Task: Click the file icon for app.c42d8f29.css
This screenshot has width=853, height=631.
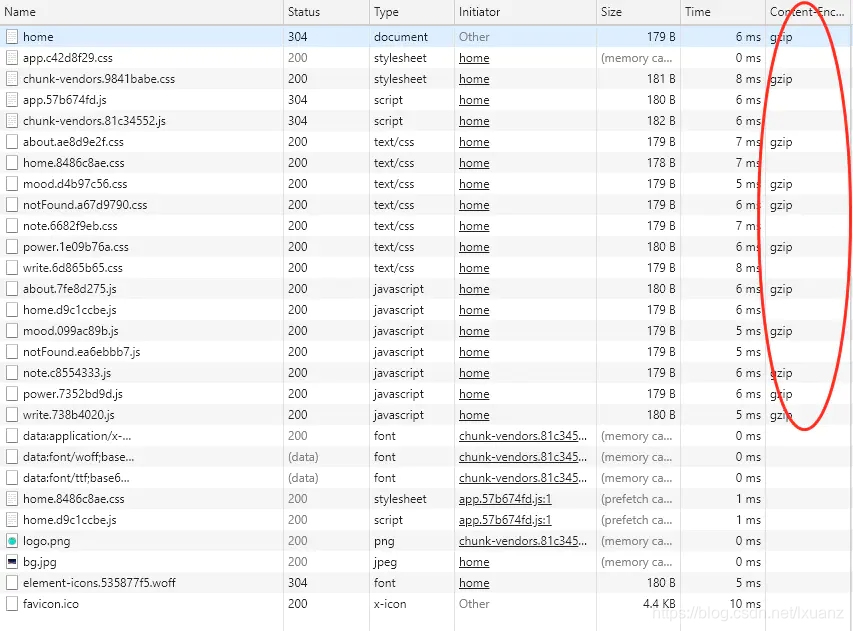Action: tap(11, 58)
